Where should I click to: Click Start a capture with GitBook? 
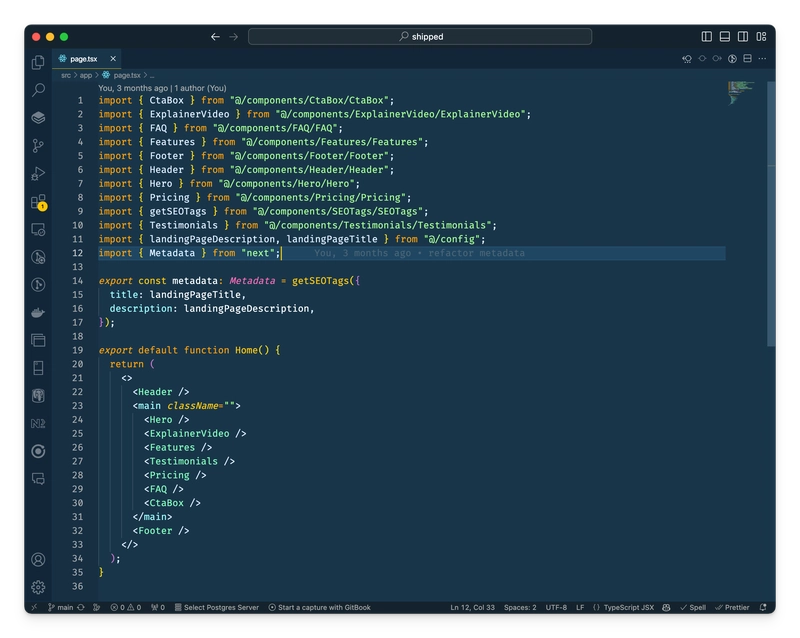(319, 607)
